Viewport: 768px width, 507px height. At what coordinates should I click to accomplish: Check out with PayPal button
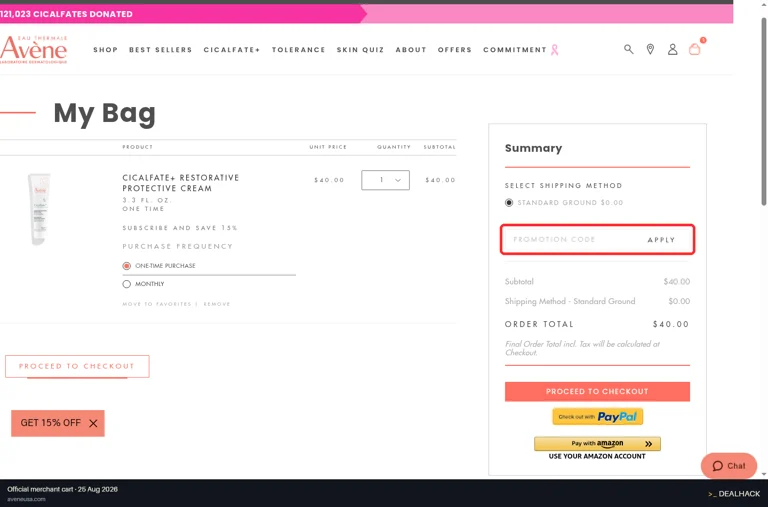coord(597,417)
